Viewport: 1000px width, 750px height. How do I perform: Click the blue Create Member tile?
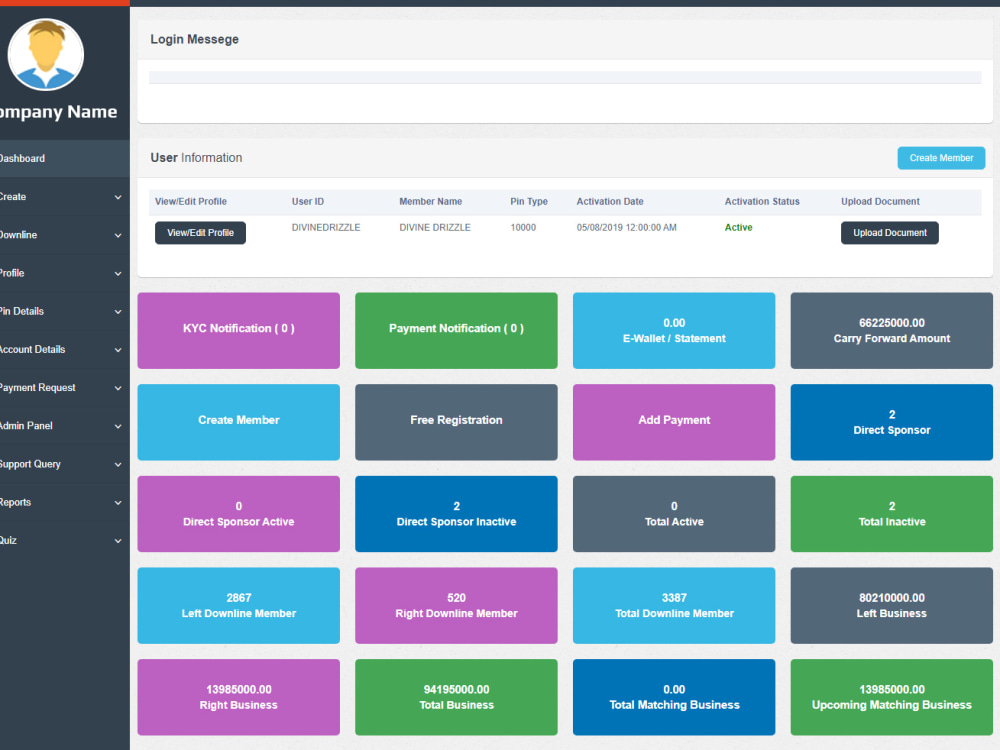tap(239, 422)
